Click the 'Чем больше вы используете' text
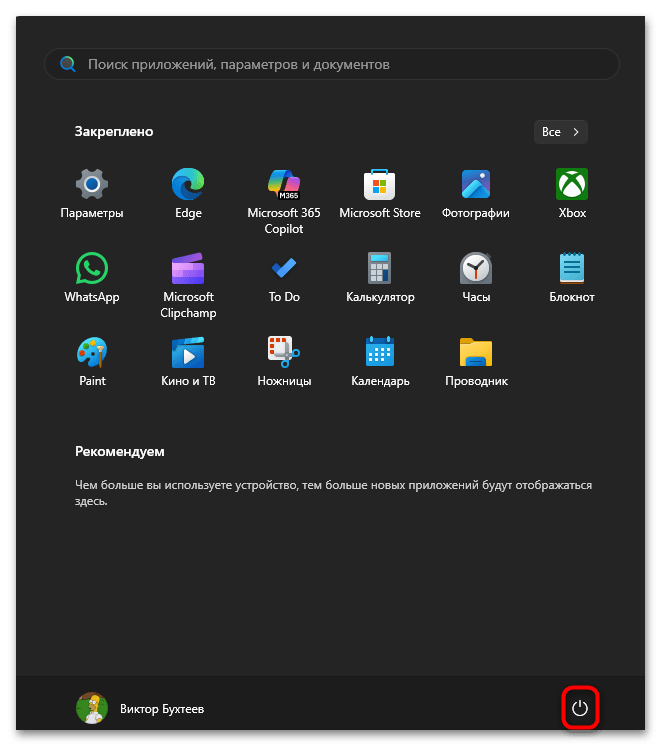This screenshot has width=661, height=746. point(333,493)
